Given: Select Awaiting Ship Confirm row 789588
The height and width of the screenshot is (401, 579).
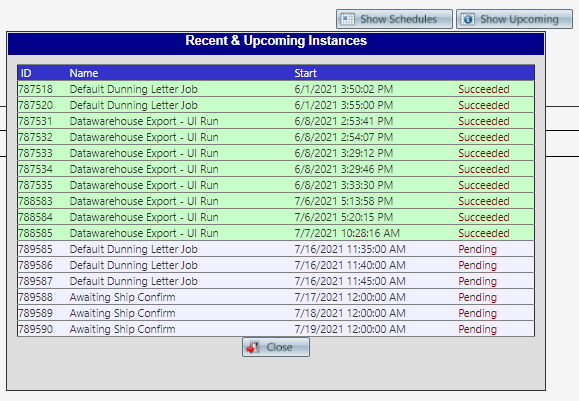Looking at the screenshot, I should (x=276, y=297).
